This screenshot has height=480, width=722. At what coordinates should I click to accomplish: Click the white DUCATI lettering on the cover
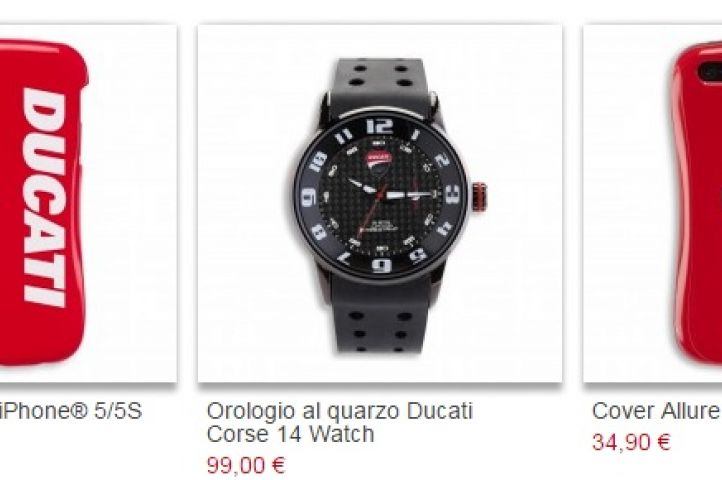point(45,197)
